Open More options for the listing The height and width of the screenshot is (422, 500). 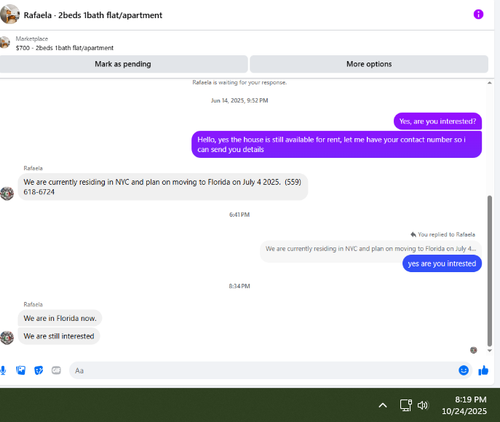[369, 64]
